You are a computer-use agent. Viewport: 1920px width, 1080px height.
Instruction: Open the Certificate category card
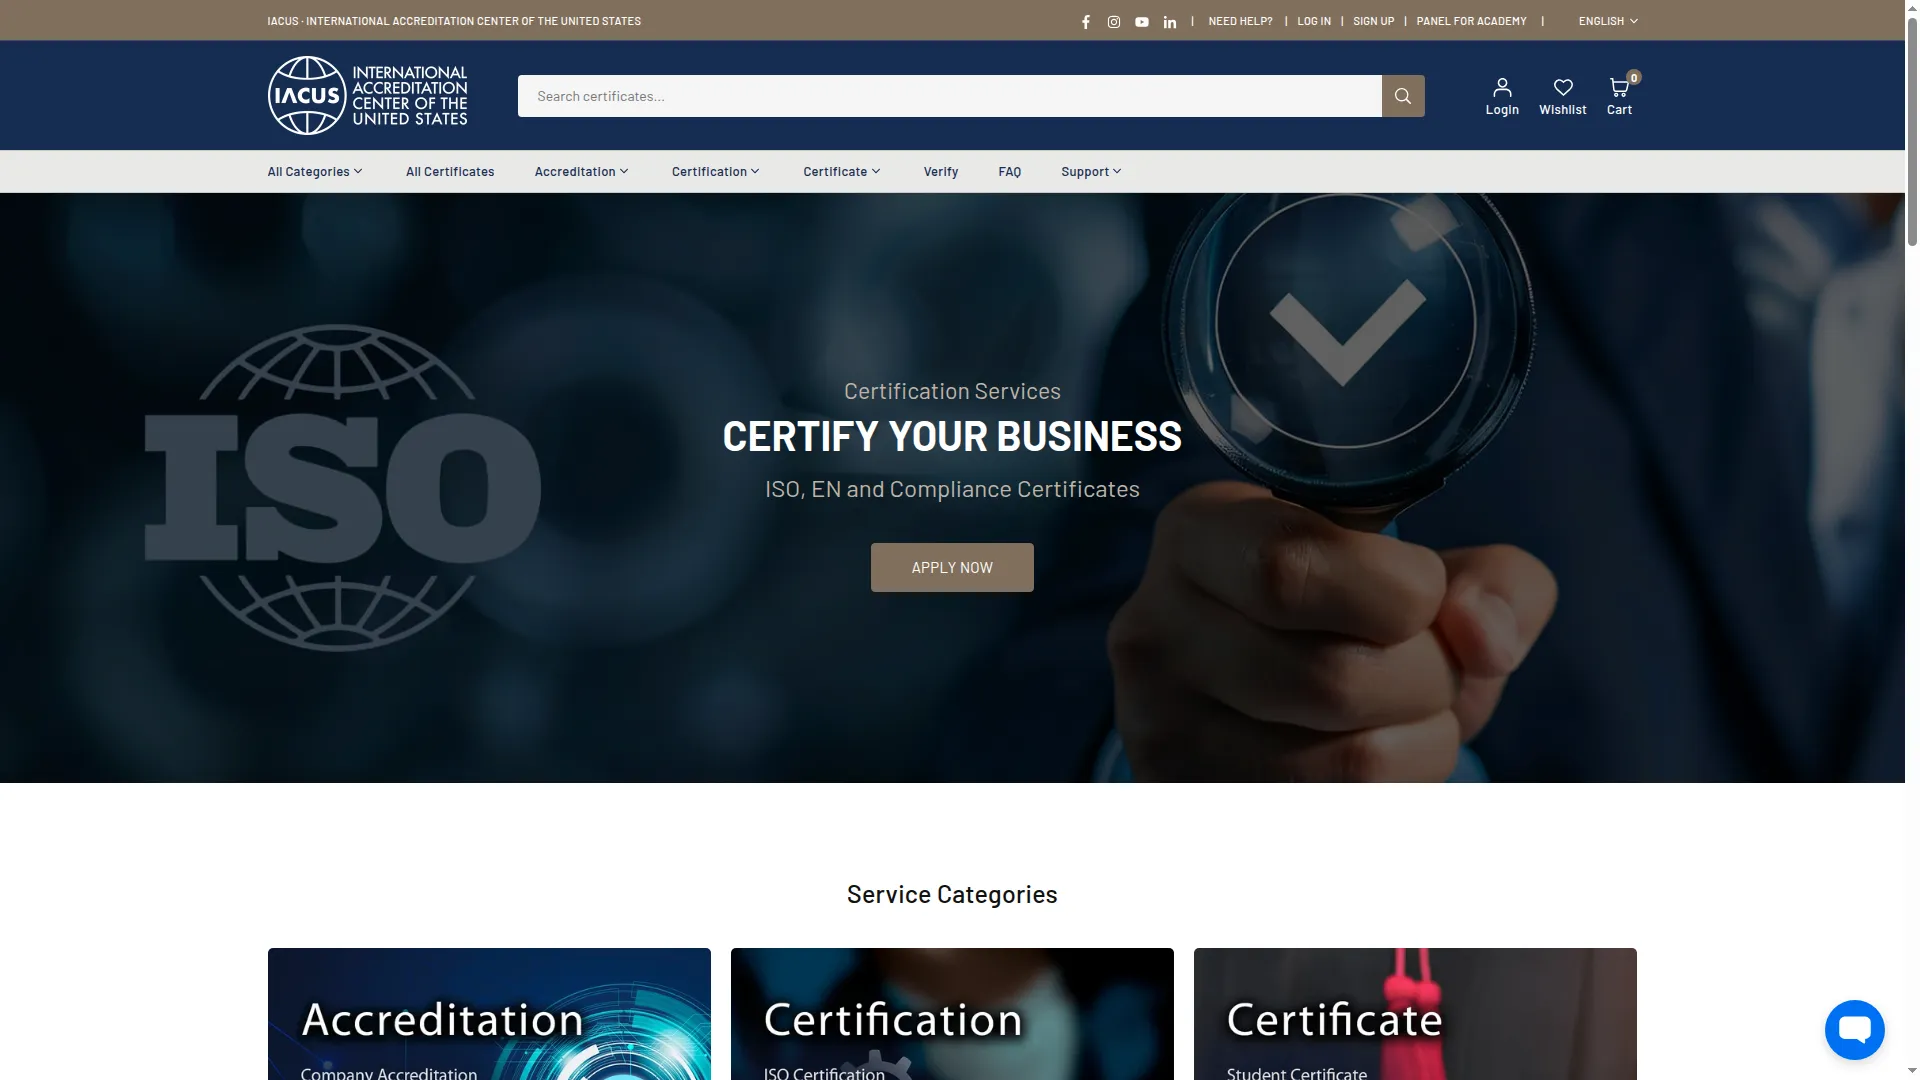(x=1415, y=1014)
